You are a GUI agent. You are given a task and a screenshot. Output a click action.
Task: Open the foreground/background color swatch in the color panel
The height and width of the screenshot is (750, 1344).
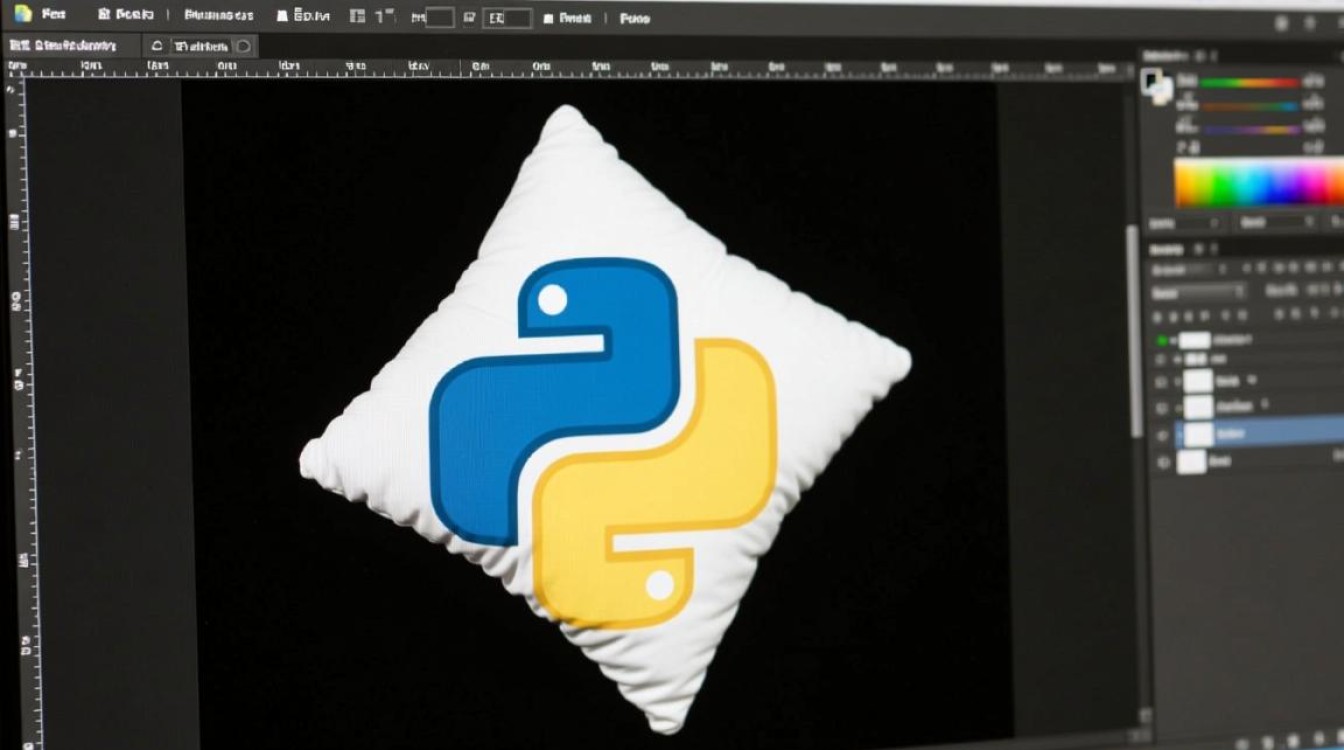(x=1157, y=86)
